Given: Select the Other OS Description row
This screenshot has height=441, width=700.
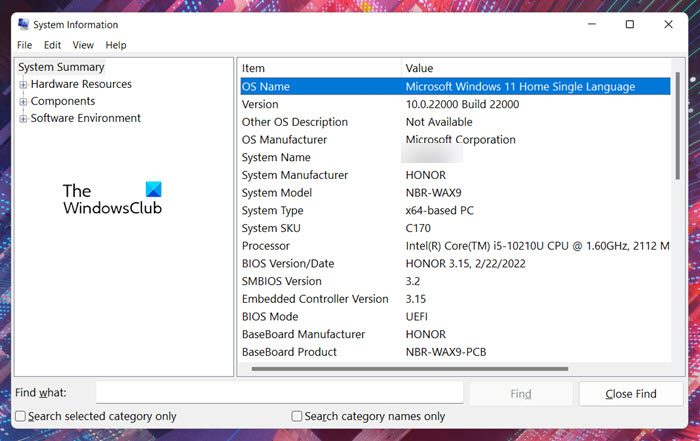Looking at the screenshot, I should click(x=455, y=122).
